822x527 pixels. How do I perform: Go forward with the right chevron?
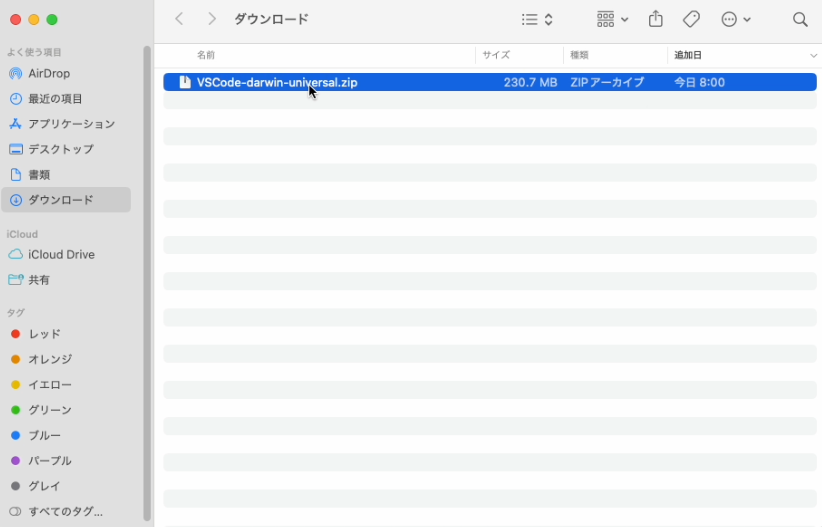[212, 19]
